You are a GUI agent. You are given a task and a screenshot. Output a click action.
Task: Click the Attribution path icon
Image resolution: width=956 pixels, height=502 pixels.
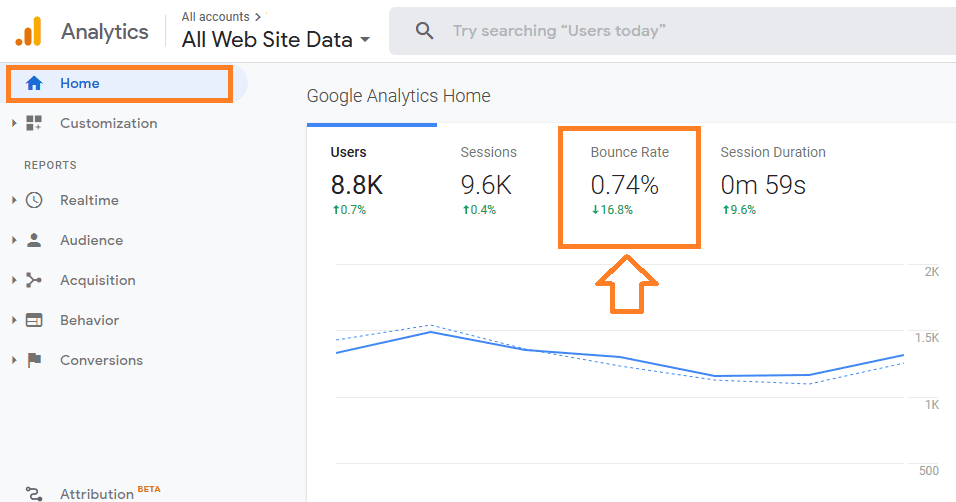(34, 493)
